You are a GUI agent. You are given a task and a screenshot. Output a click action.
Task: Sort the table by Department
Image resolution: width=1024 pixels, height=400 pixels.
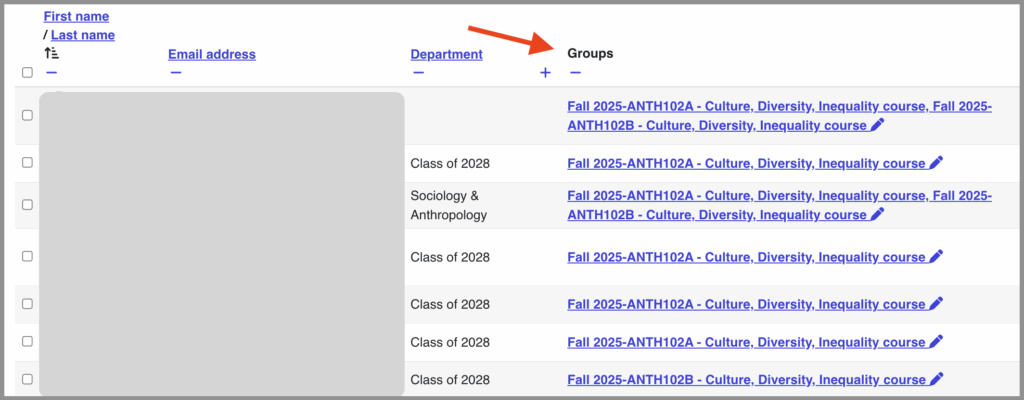(447, 54)
